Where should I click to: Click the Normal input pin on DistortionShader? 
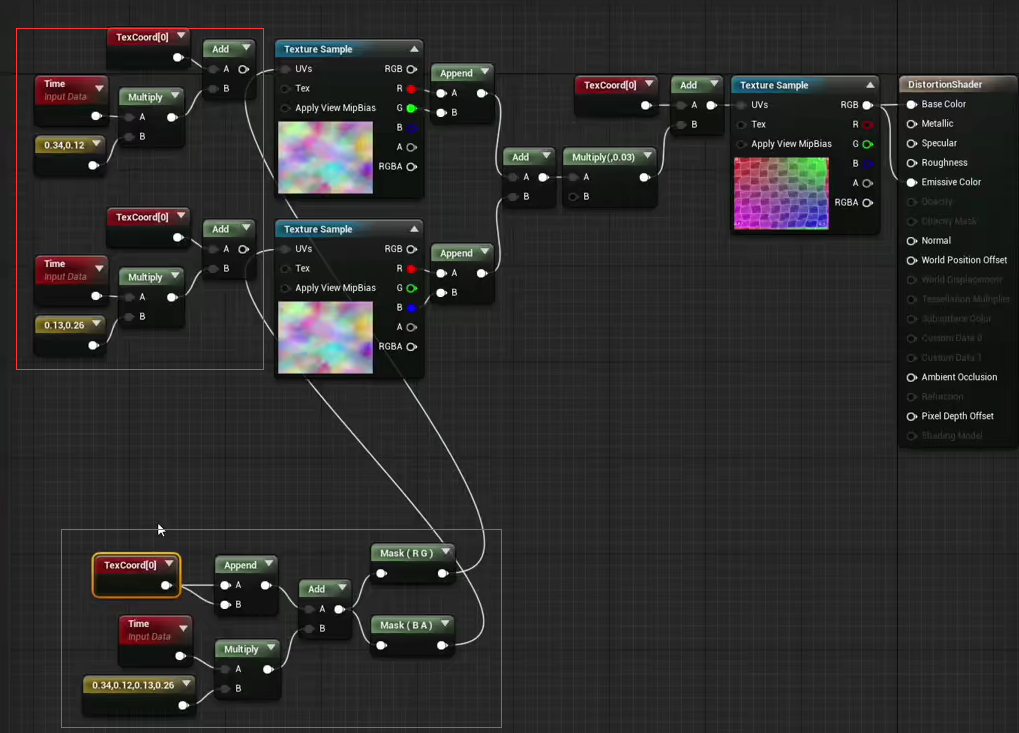912,241
